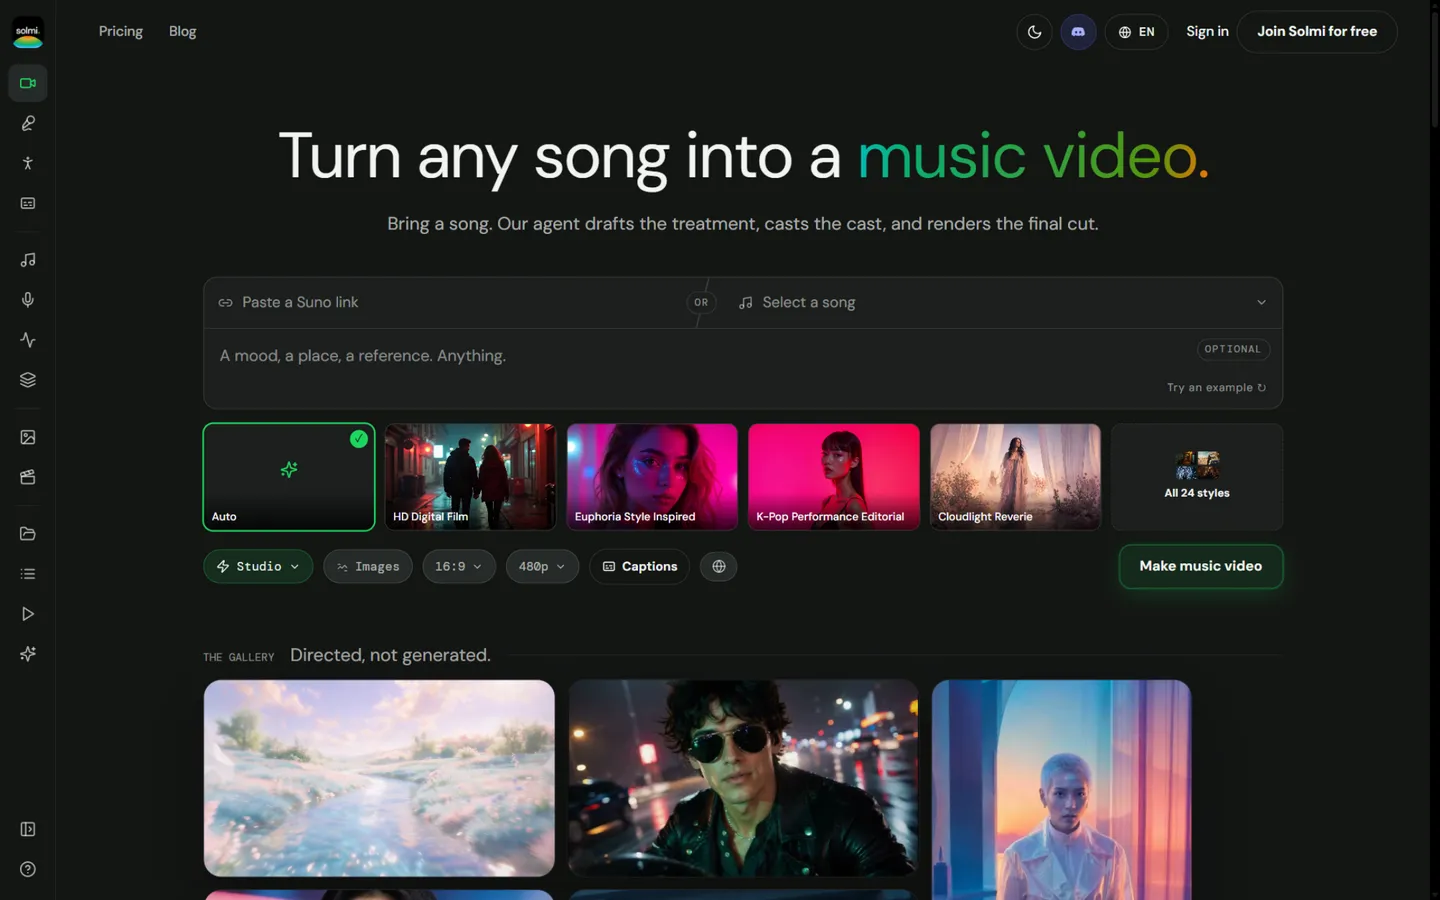Click the Paste a Suno link field
1440x900 pixels.
(450, 303)
